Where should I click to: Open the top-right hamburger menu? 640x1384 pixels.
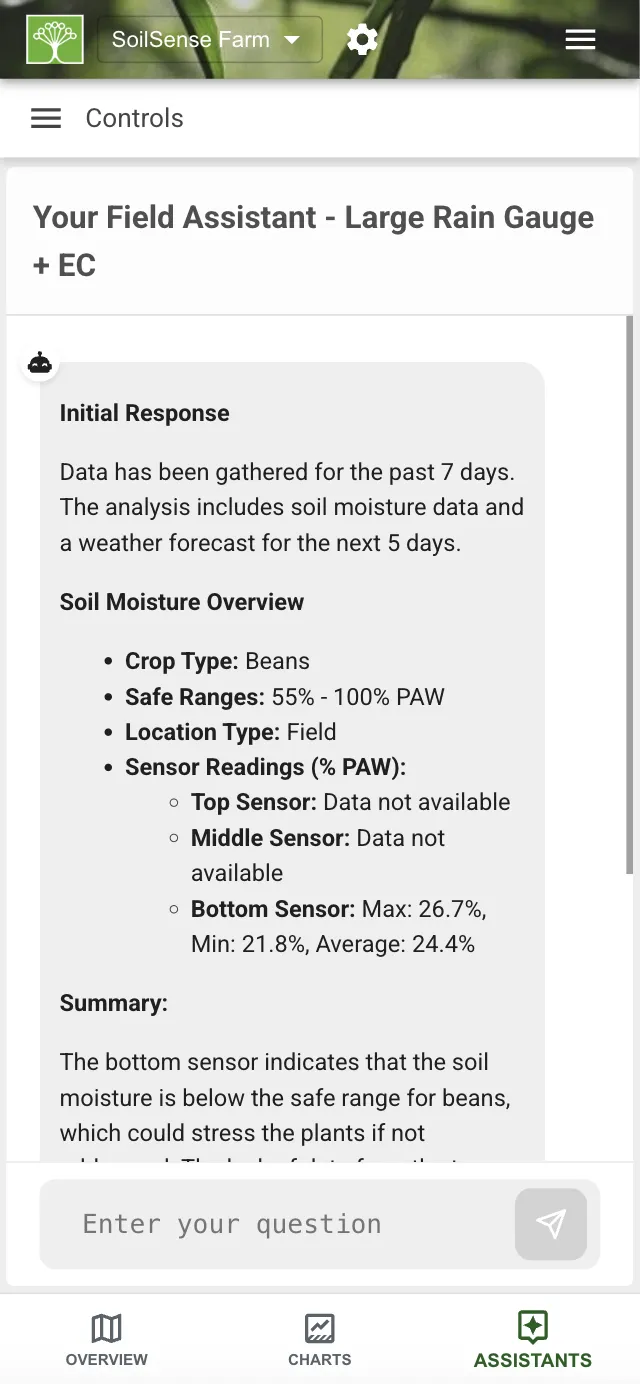click(580, 39)
